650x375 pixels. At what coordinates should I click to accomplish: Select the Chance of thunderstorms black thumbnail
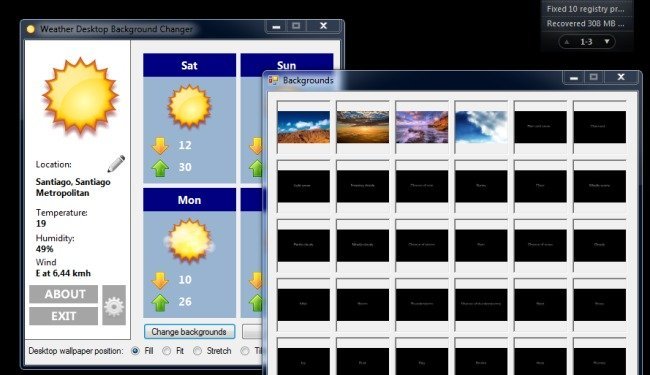pyautogui.click(x=481, y=305)
